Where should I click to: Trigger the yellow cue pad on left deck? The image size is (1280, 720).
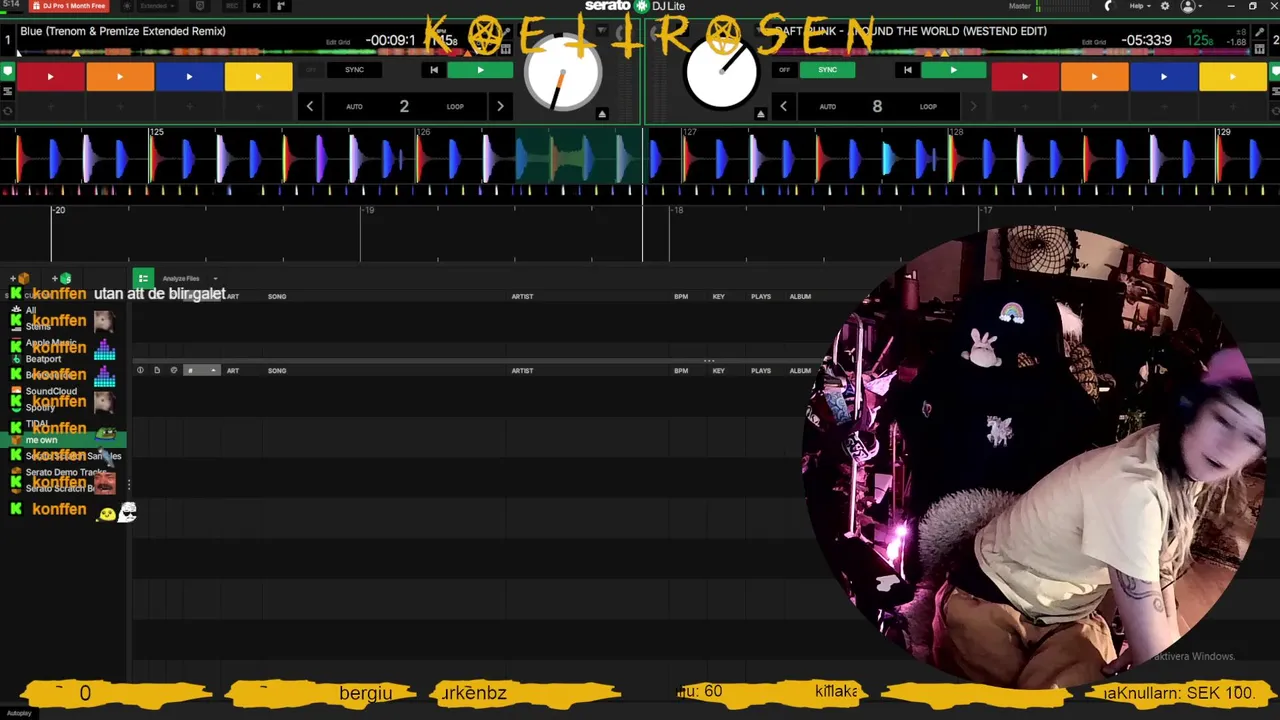click(258, 77)
